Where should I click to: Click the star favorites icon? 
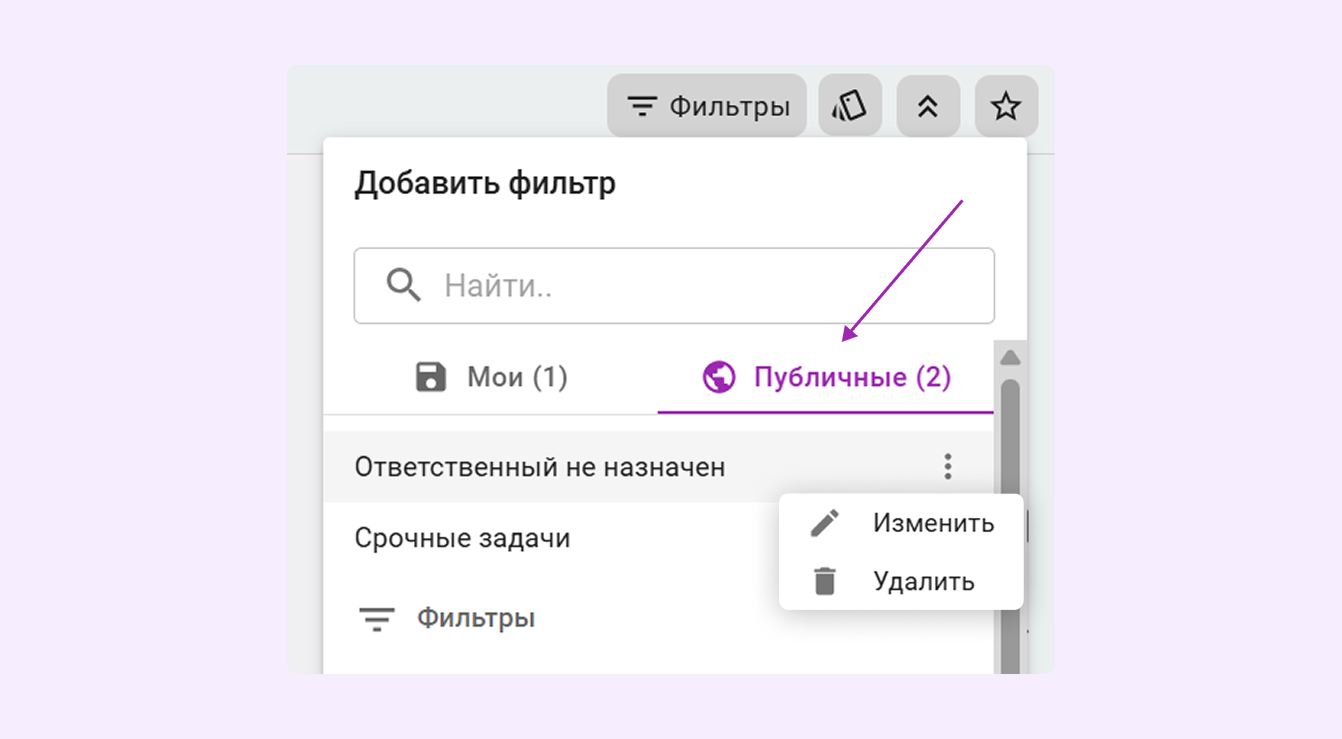point(1006,105)
